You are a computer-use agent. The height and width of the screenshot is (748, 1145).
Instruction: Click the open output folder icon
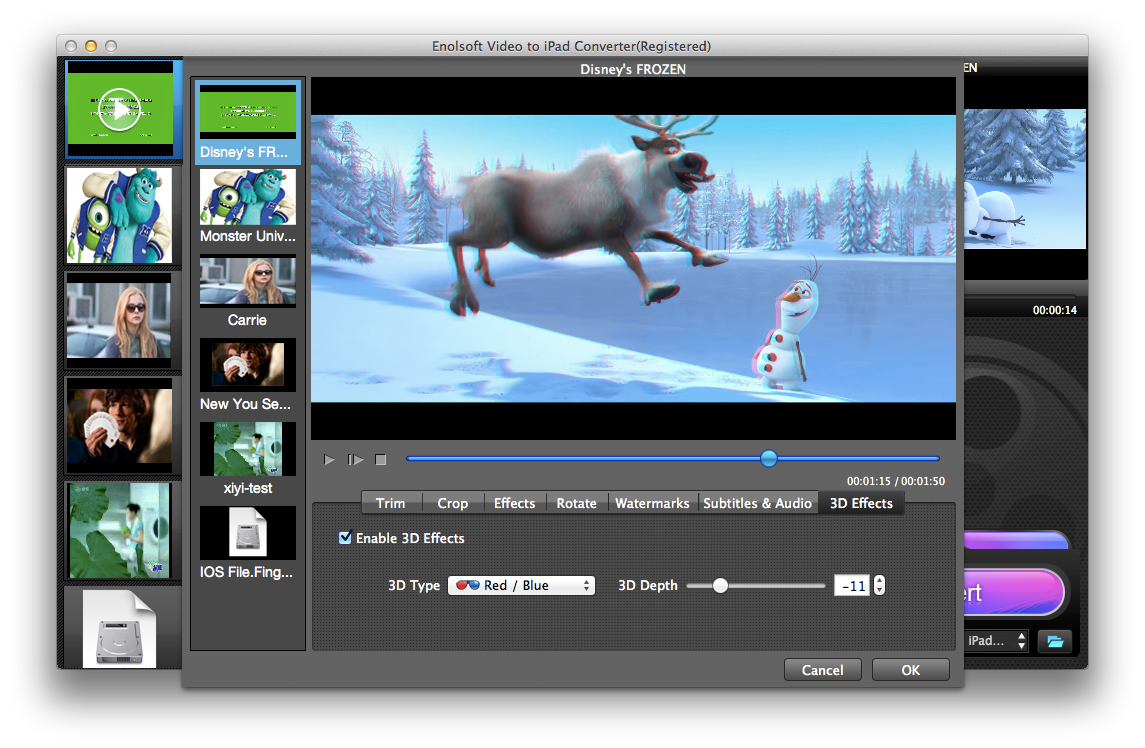(x=1054, y=641)
